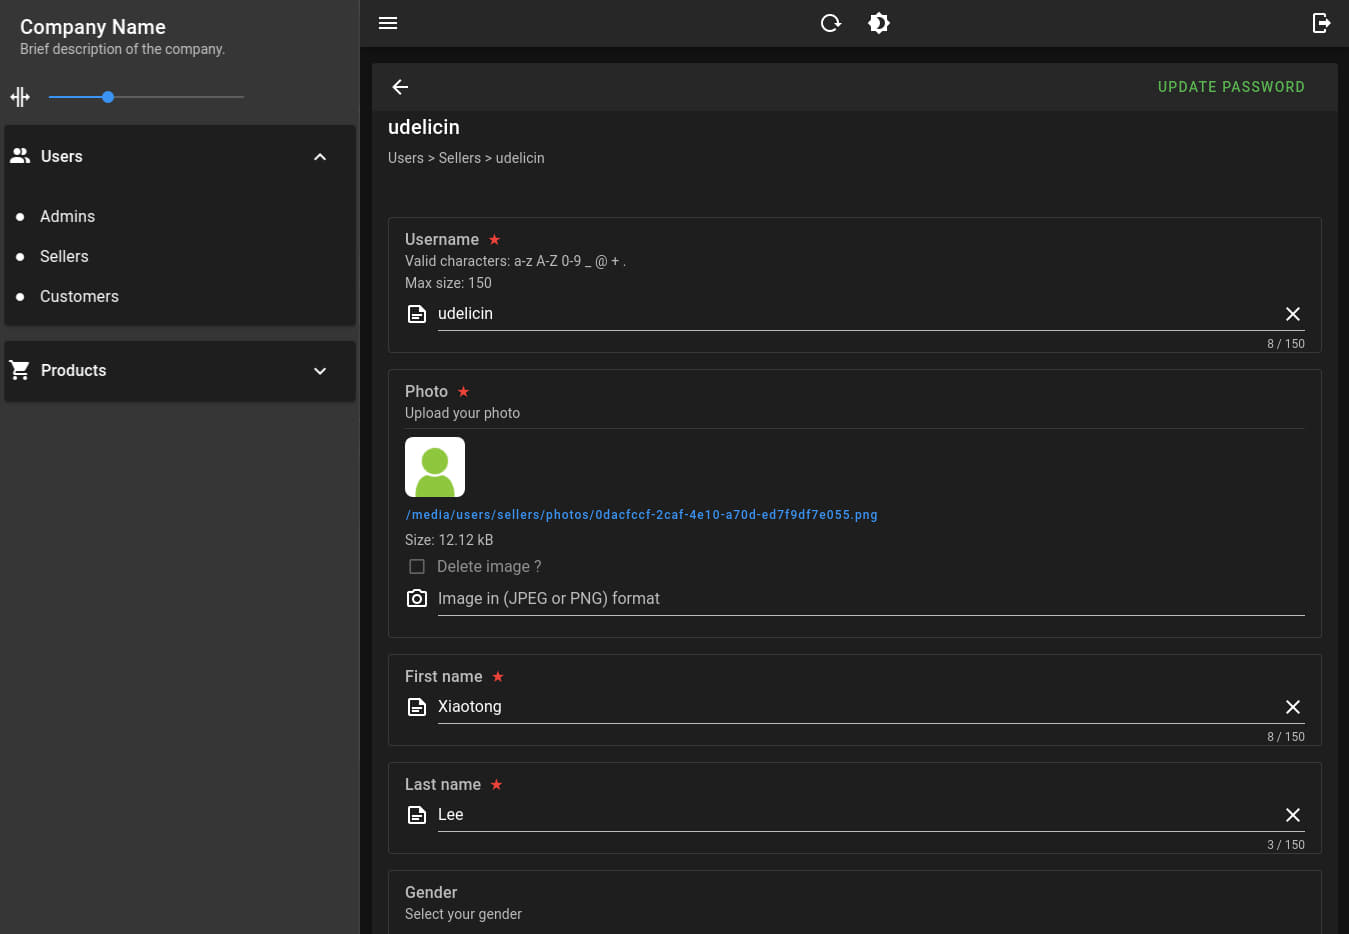Screen dimensions: 1349x934
Task: Click the sidebar width slider handle
Action: click(x=108, y=97)
